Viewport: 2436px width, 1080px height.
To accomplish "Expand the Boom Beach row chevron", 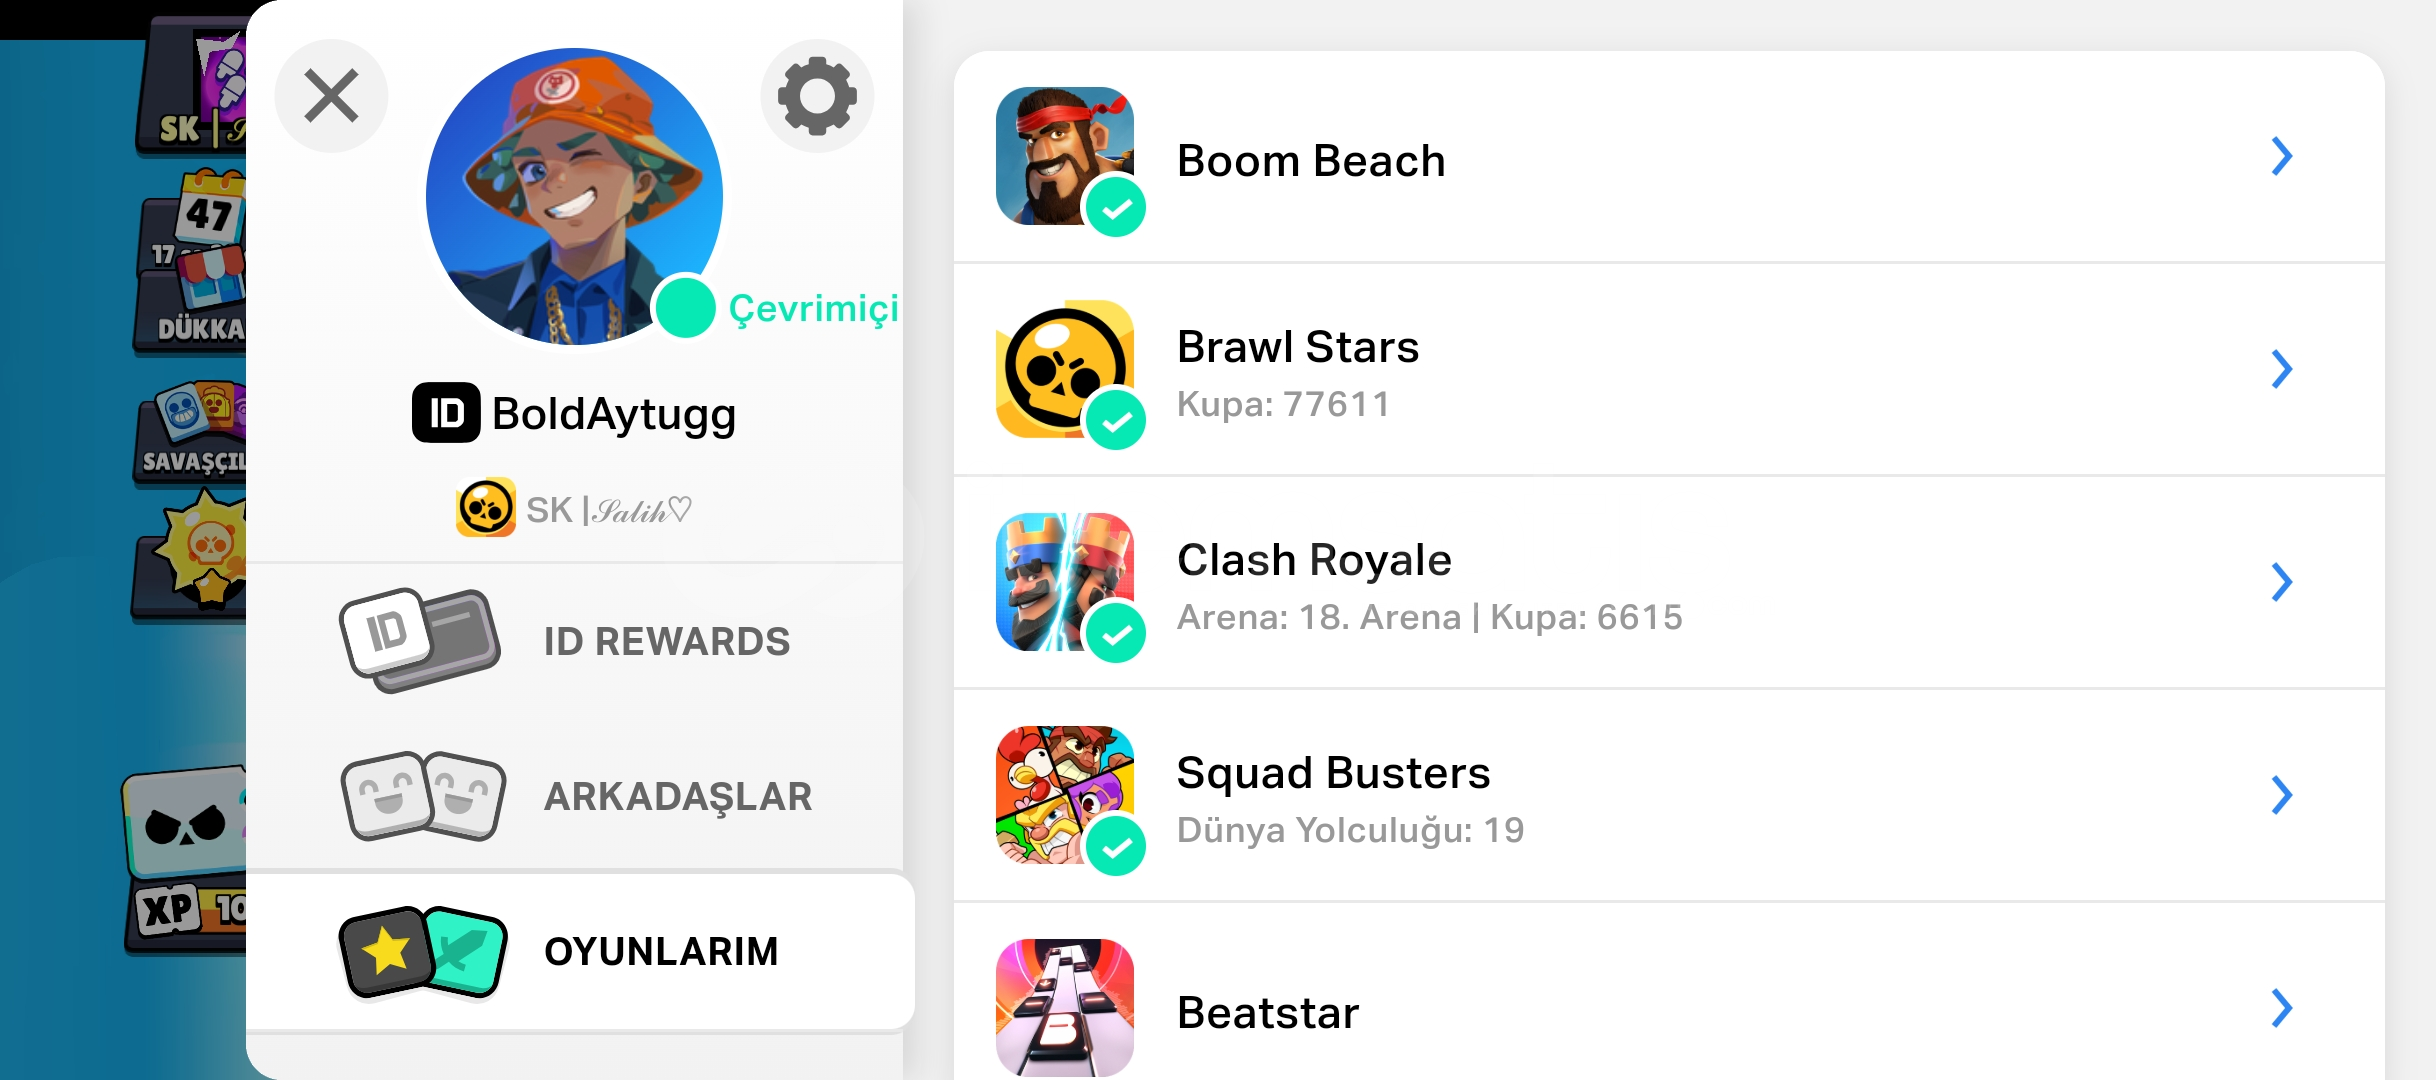I will click(2281, 156).
